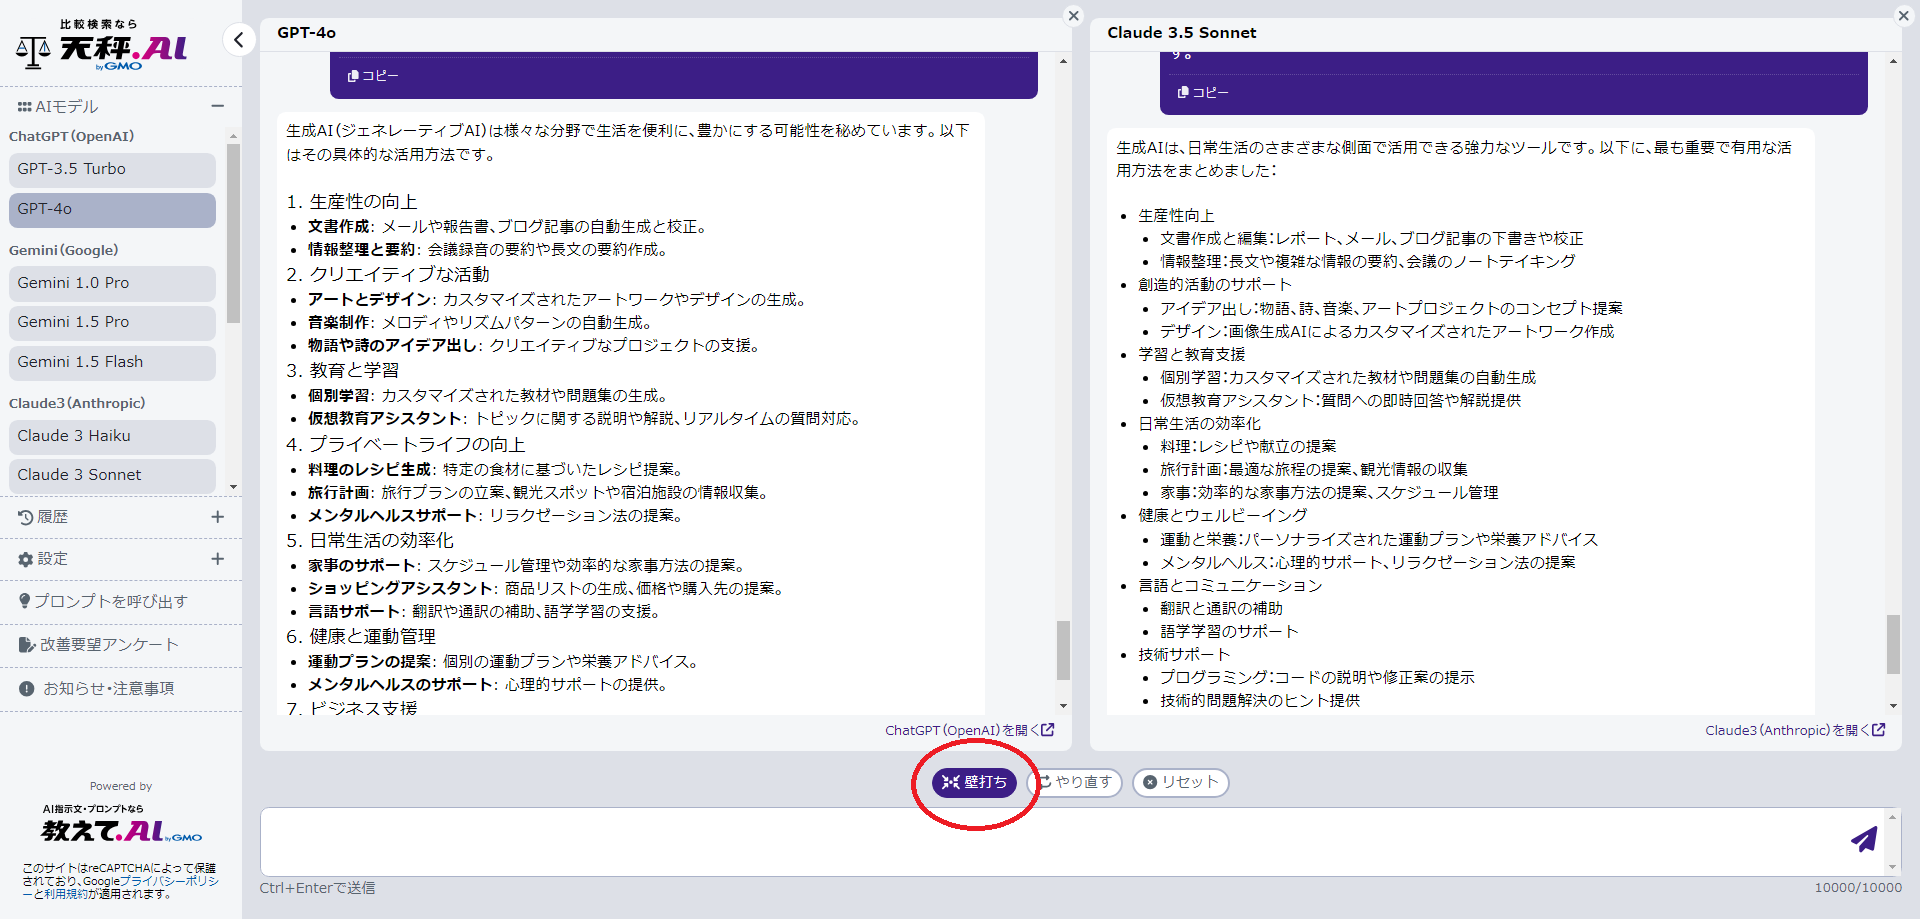Copy the Claude 3.5 Sonnet prompt text
The width and height of the screenshot is (1920, 919).
pyautogui.click(x=1203, y=92)
